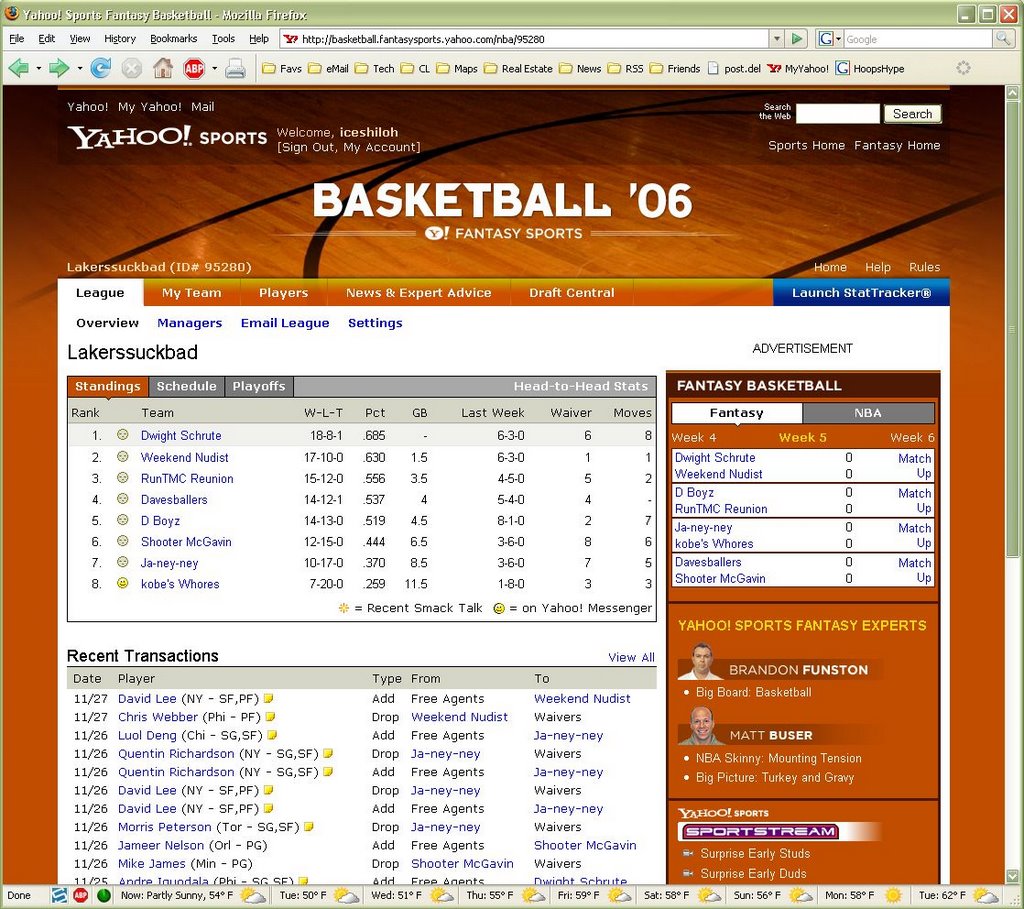Screen dimensions: 1024x909
Task: Open the File menu
Action: pyautogui.click(x=16, y=39)
